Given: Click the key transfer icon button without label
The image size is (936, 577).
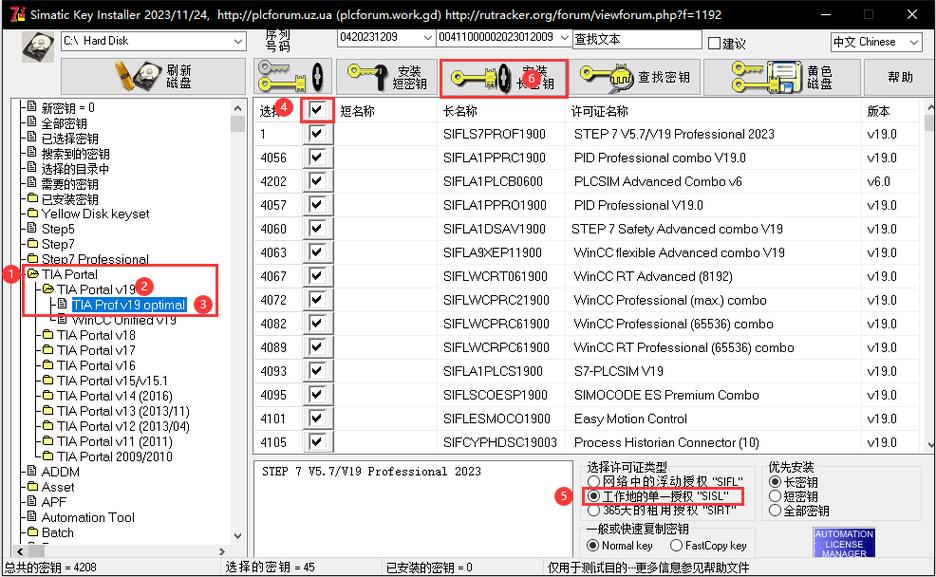Looking at the screenshot, I should 291,77.
